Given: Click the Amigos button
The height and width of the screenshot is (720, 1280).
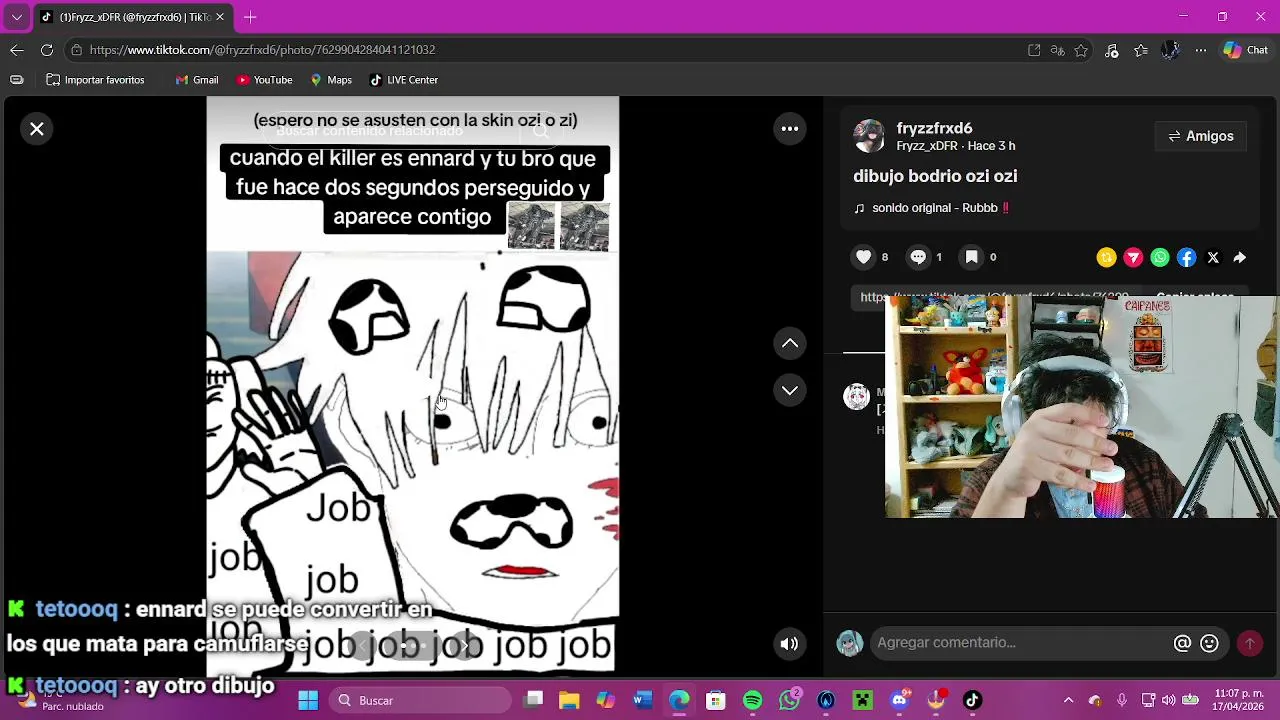Looking at the screenshot, I should tap(1201, 136).
